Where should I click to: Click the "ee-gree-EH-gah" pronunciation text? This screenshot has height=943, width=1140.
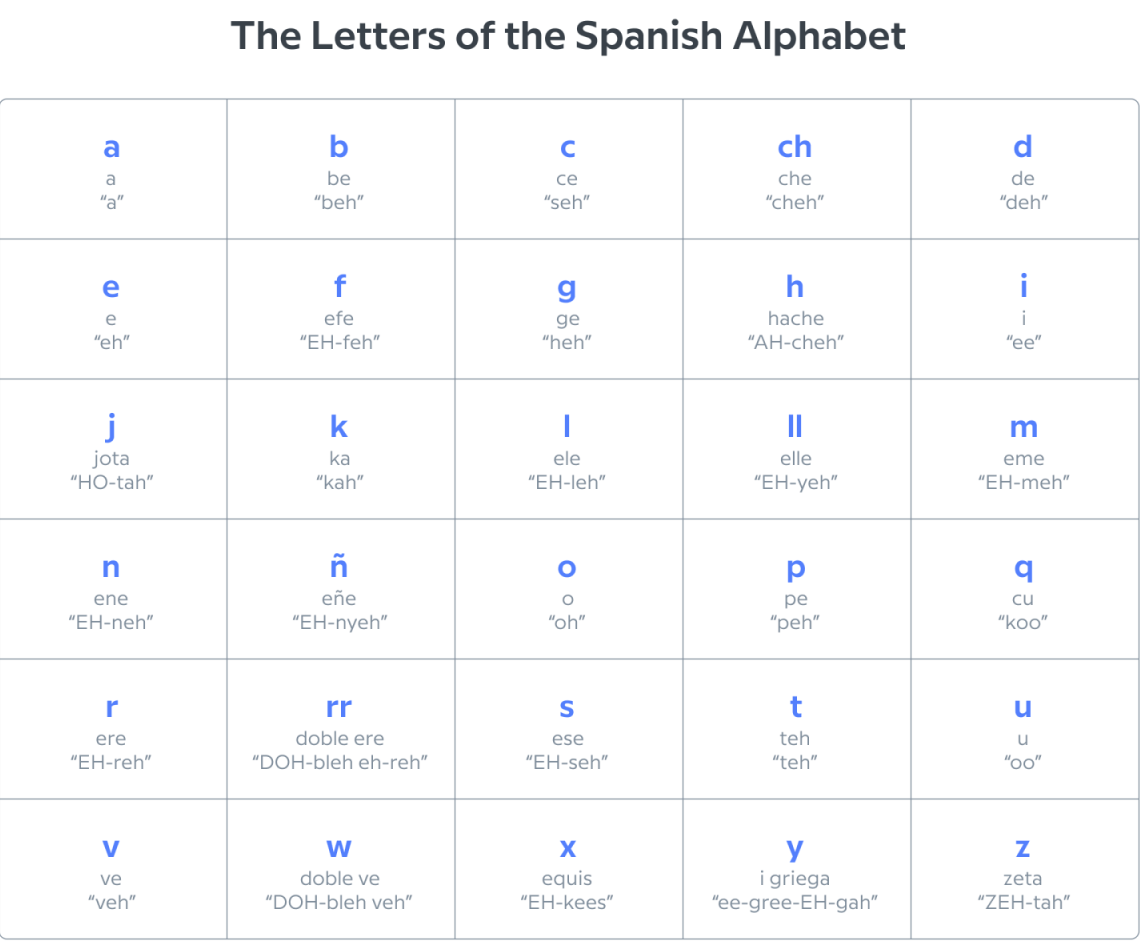(x=795, y=902)
